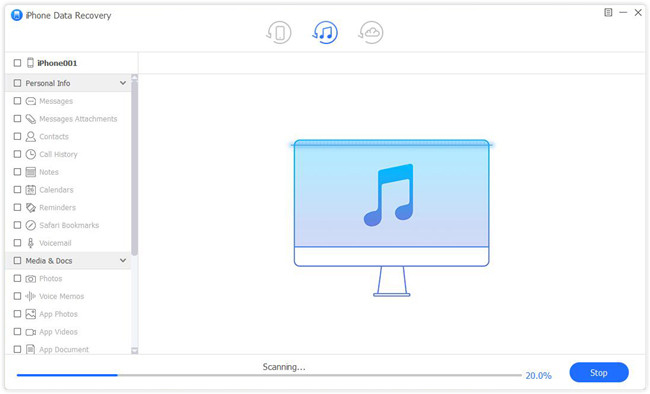This screenshot has height=394, width=650.
Task: Select the App Videos list item
Action: (68, 332)
